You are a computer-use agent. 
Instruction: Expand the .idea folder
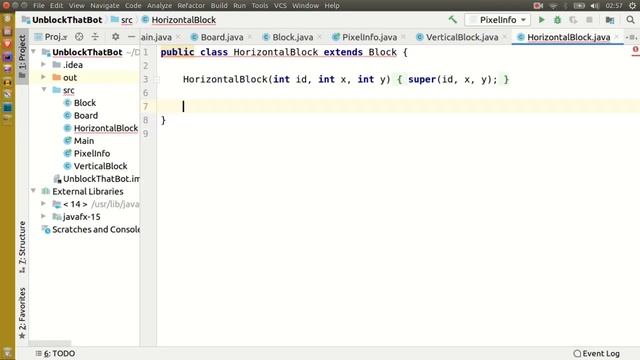[x=44, y=64]
